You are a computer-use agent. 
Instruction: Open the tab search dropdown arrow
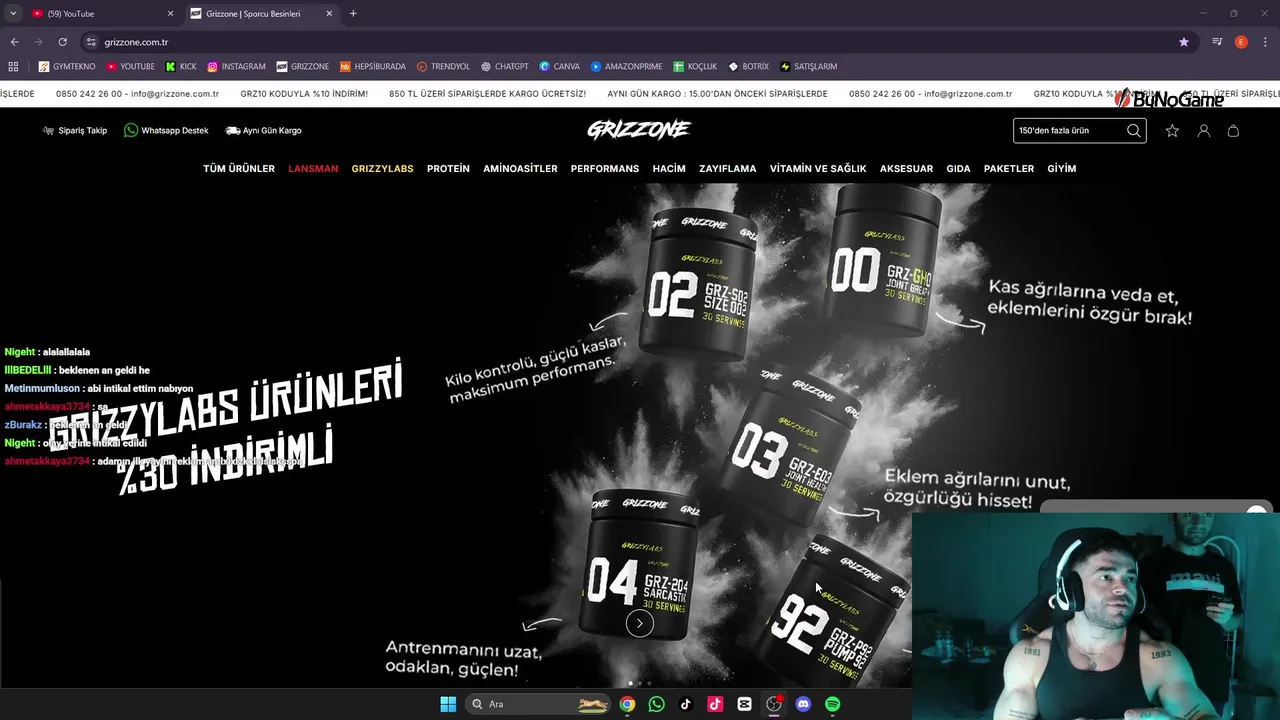coord(13,14)
